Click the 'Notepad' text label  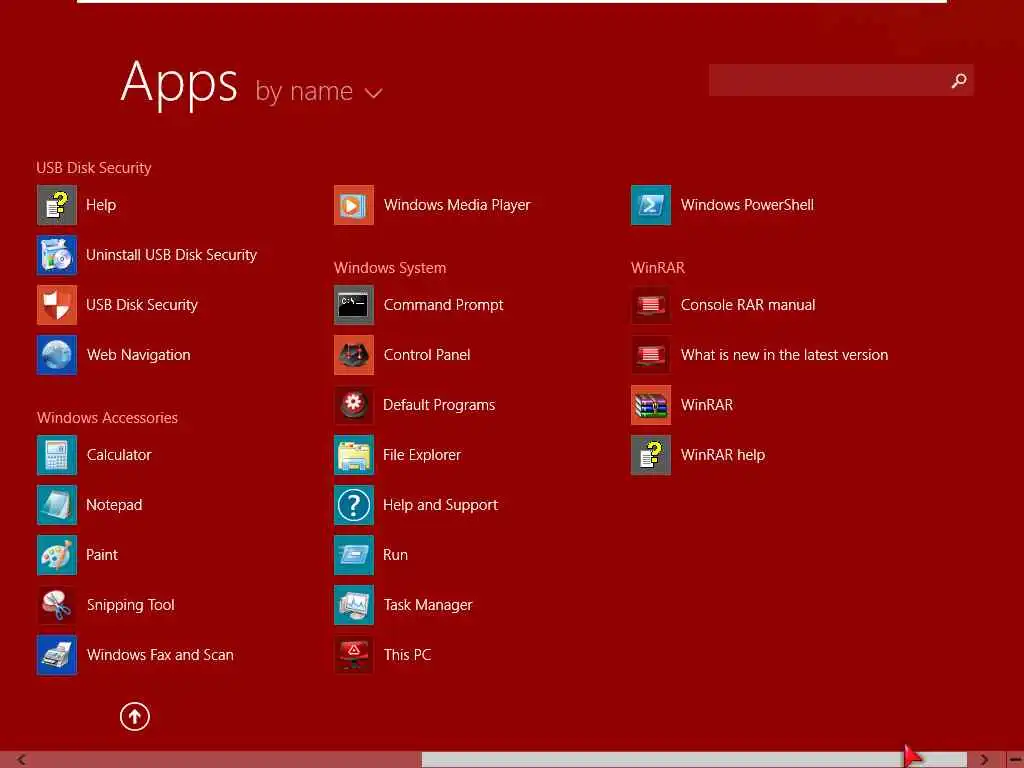114,505
